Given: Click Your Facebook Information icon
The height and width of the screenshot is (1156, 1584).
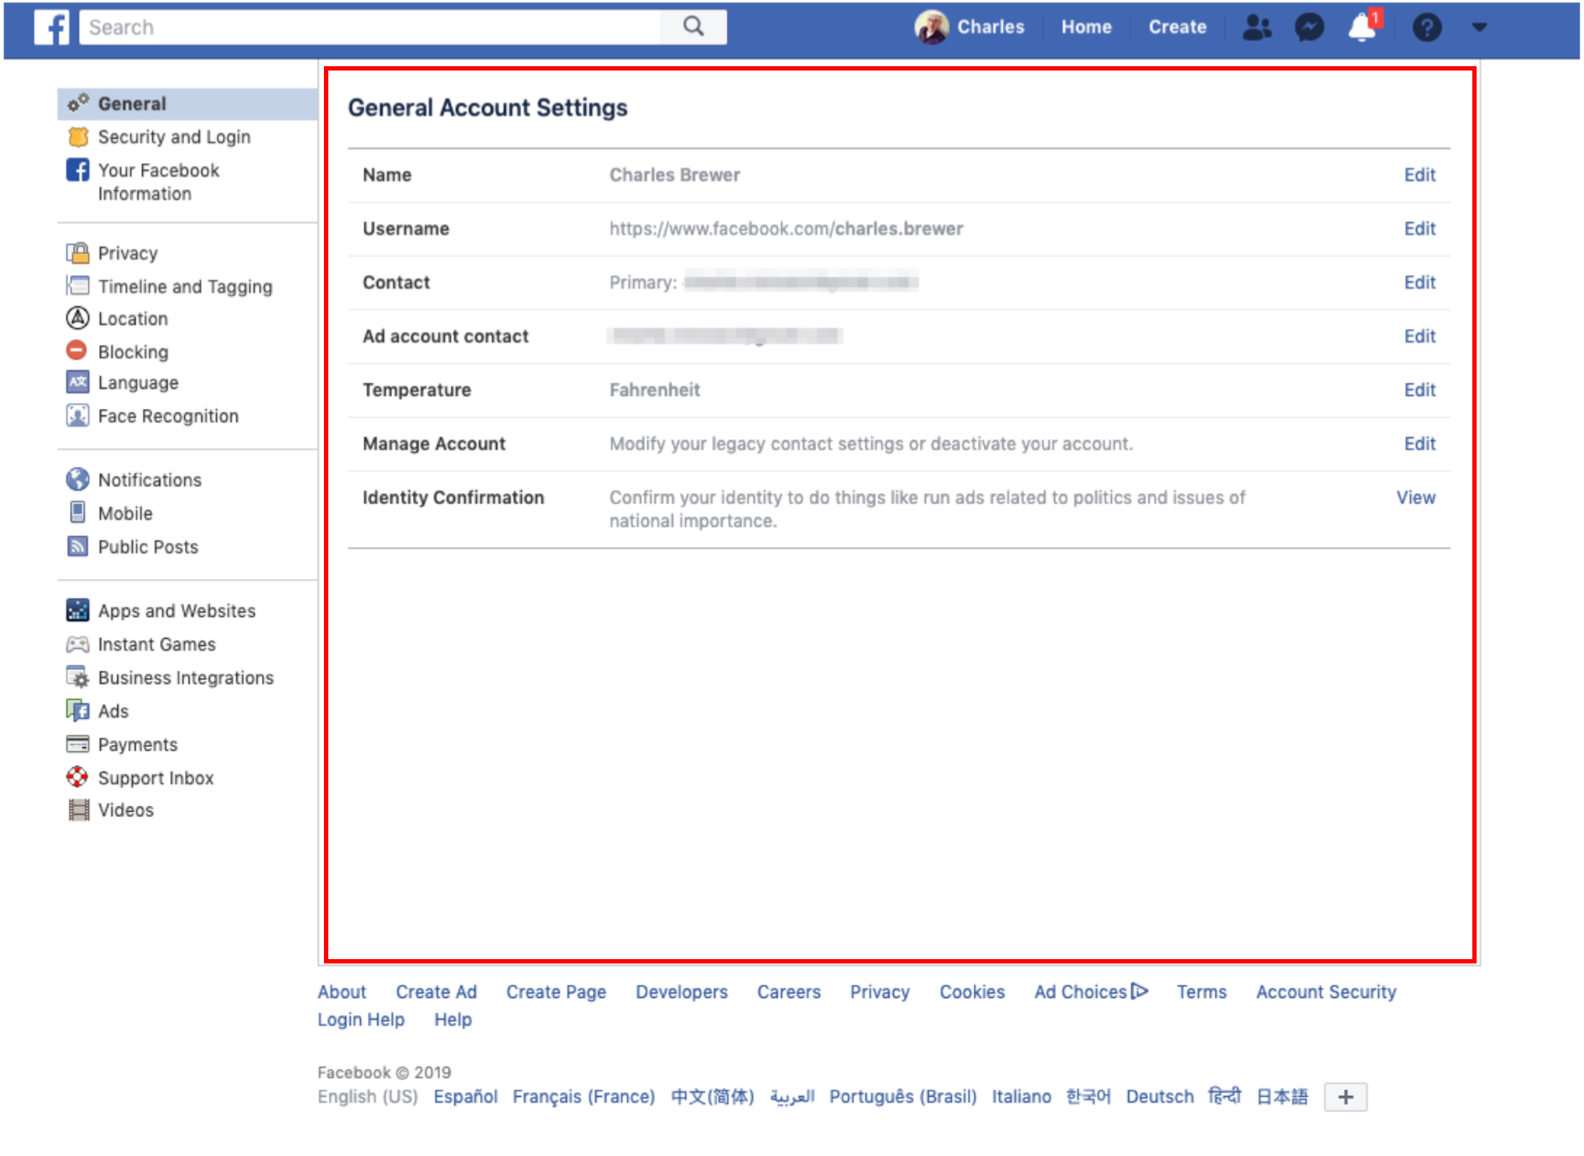Looking at the screenshot, I should click(x=78, y=170).
